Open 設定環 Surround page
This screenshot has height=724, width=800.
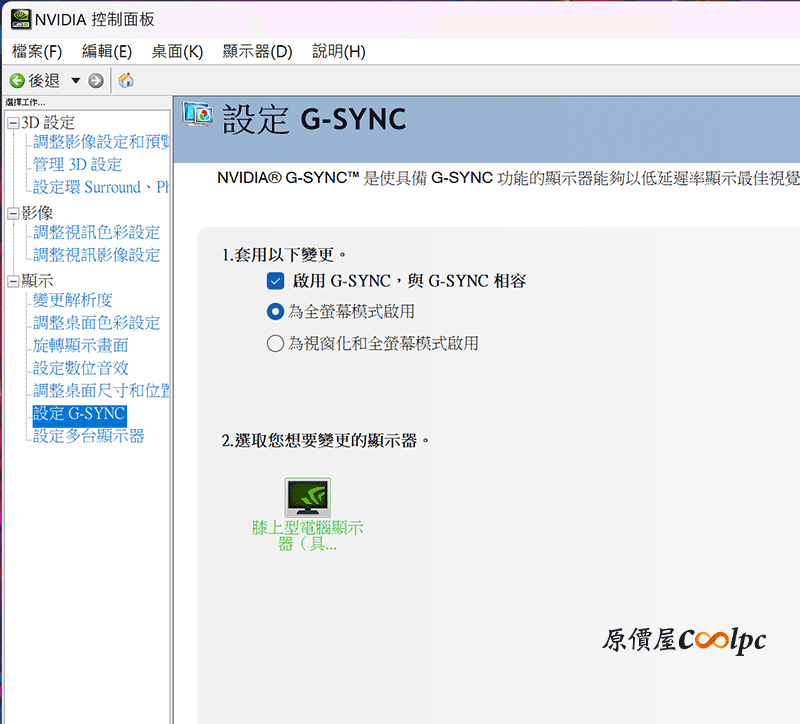click(x=101, y=187)
